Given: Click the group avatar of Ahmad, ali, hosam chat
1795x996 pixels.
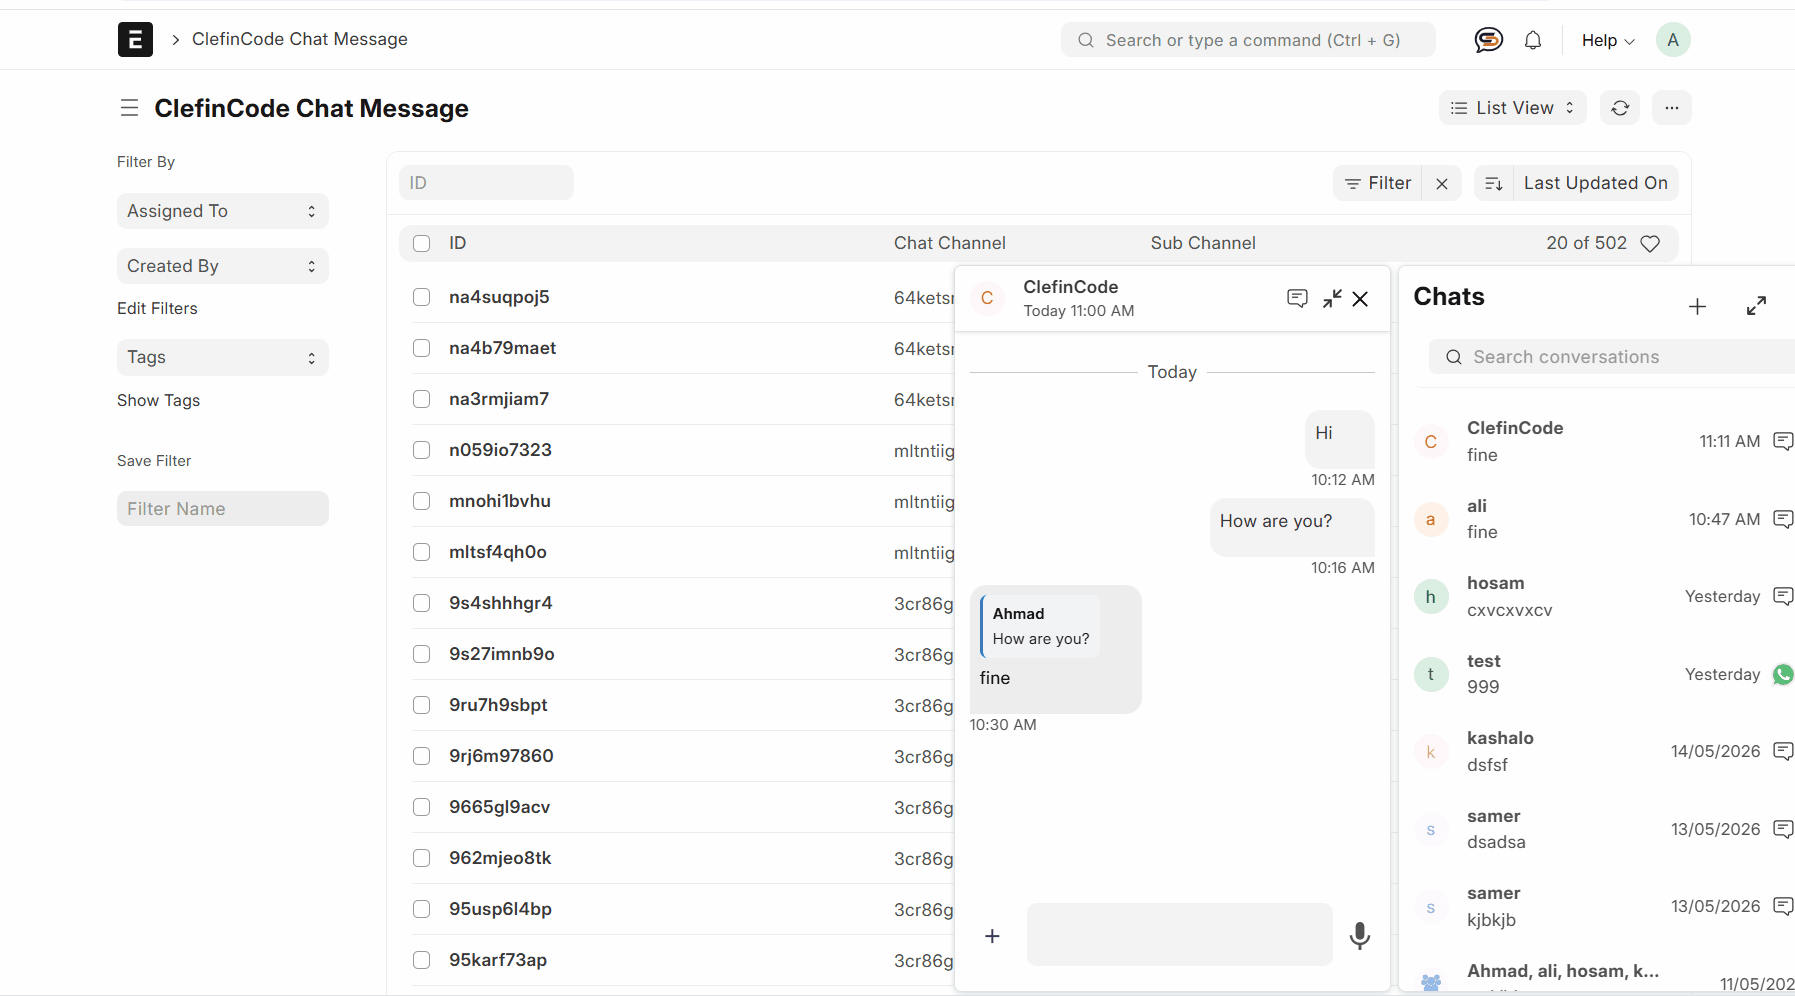Looking at the screenshot, I should point(1431,982).
